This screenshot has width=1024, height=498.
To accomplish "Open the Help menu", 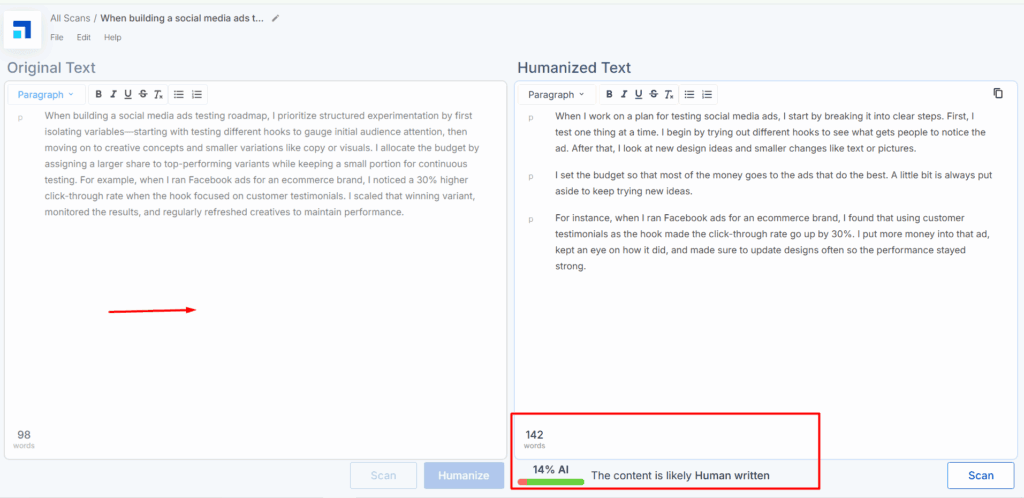I will pos(113,37).
